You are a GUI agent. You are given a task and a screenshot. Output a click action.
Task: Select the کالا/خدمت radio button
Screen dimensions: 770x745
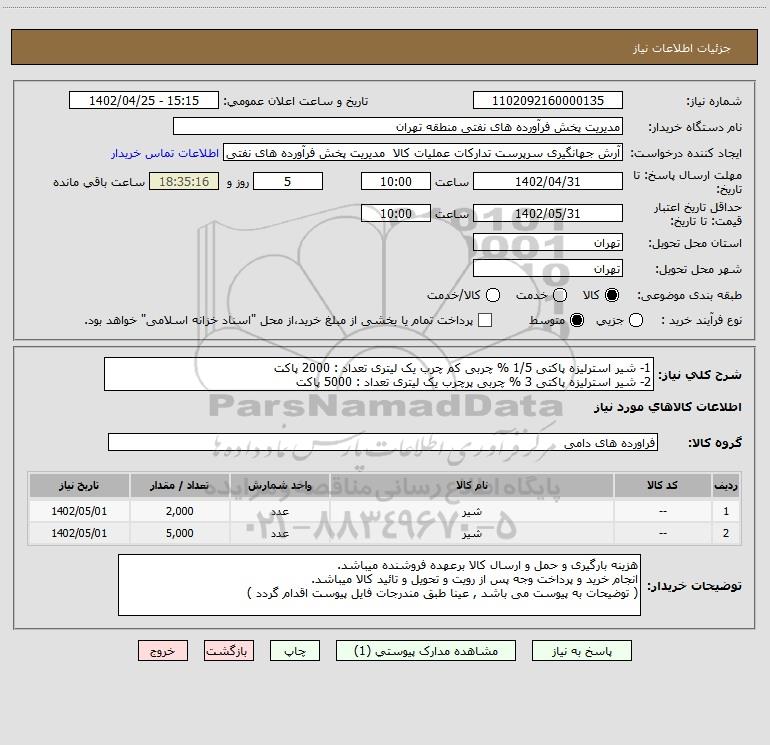(493, 295)
